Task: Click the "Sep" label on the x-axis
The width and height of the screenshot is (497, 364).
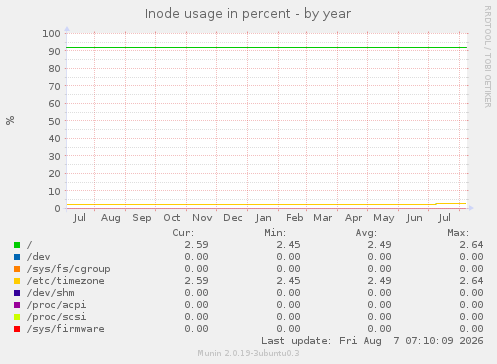Action: tap(142, 218)
